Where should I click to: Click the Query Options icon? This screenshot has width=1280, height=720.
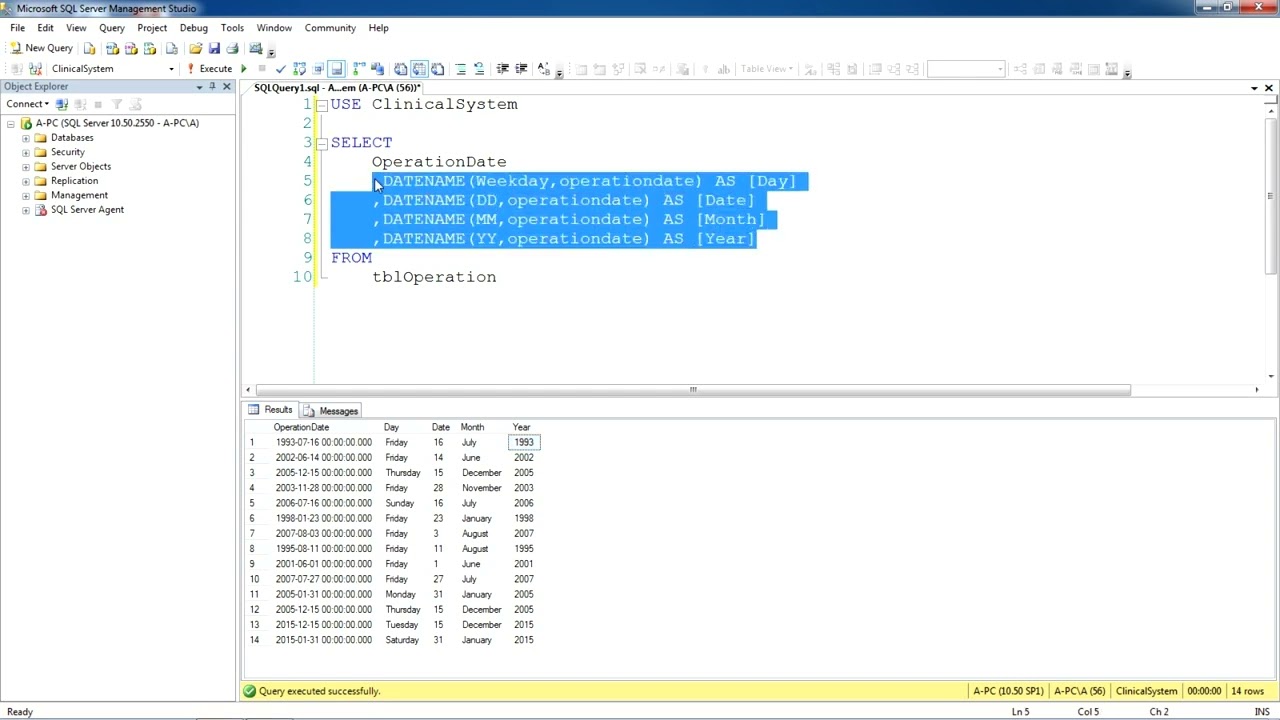(x=318, y=69)
